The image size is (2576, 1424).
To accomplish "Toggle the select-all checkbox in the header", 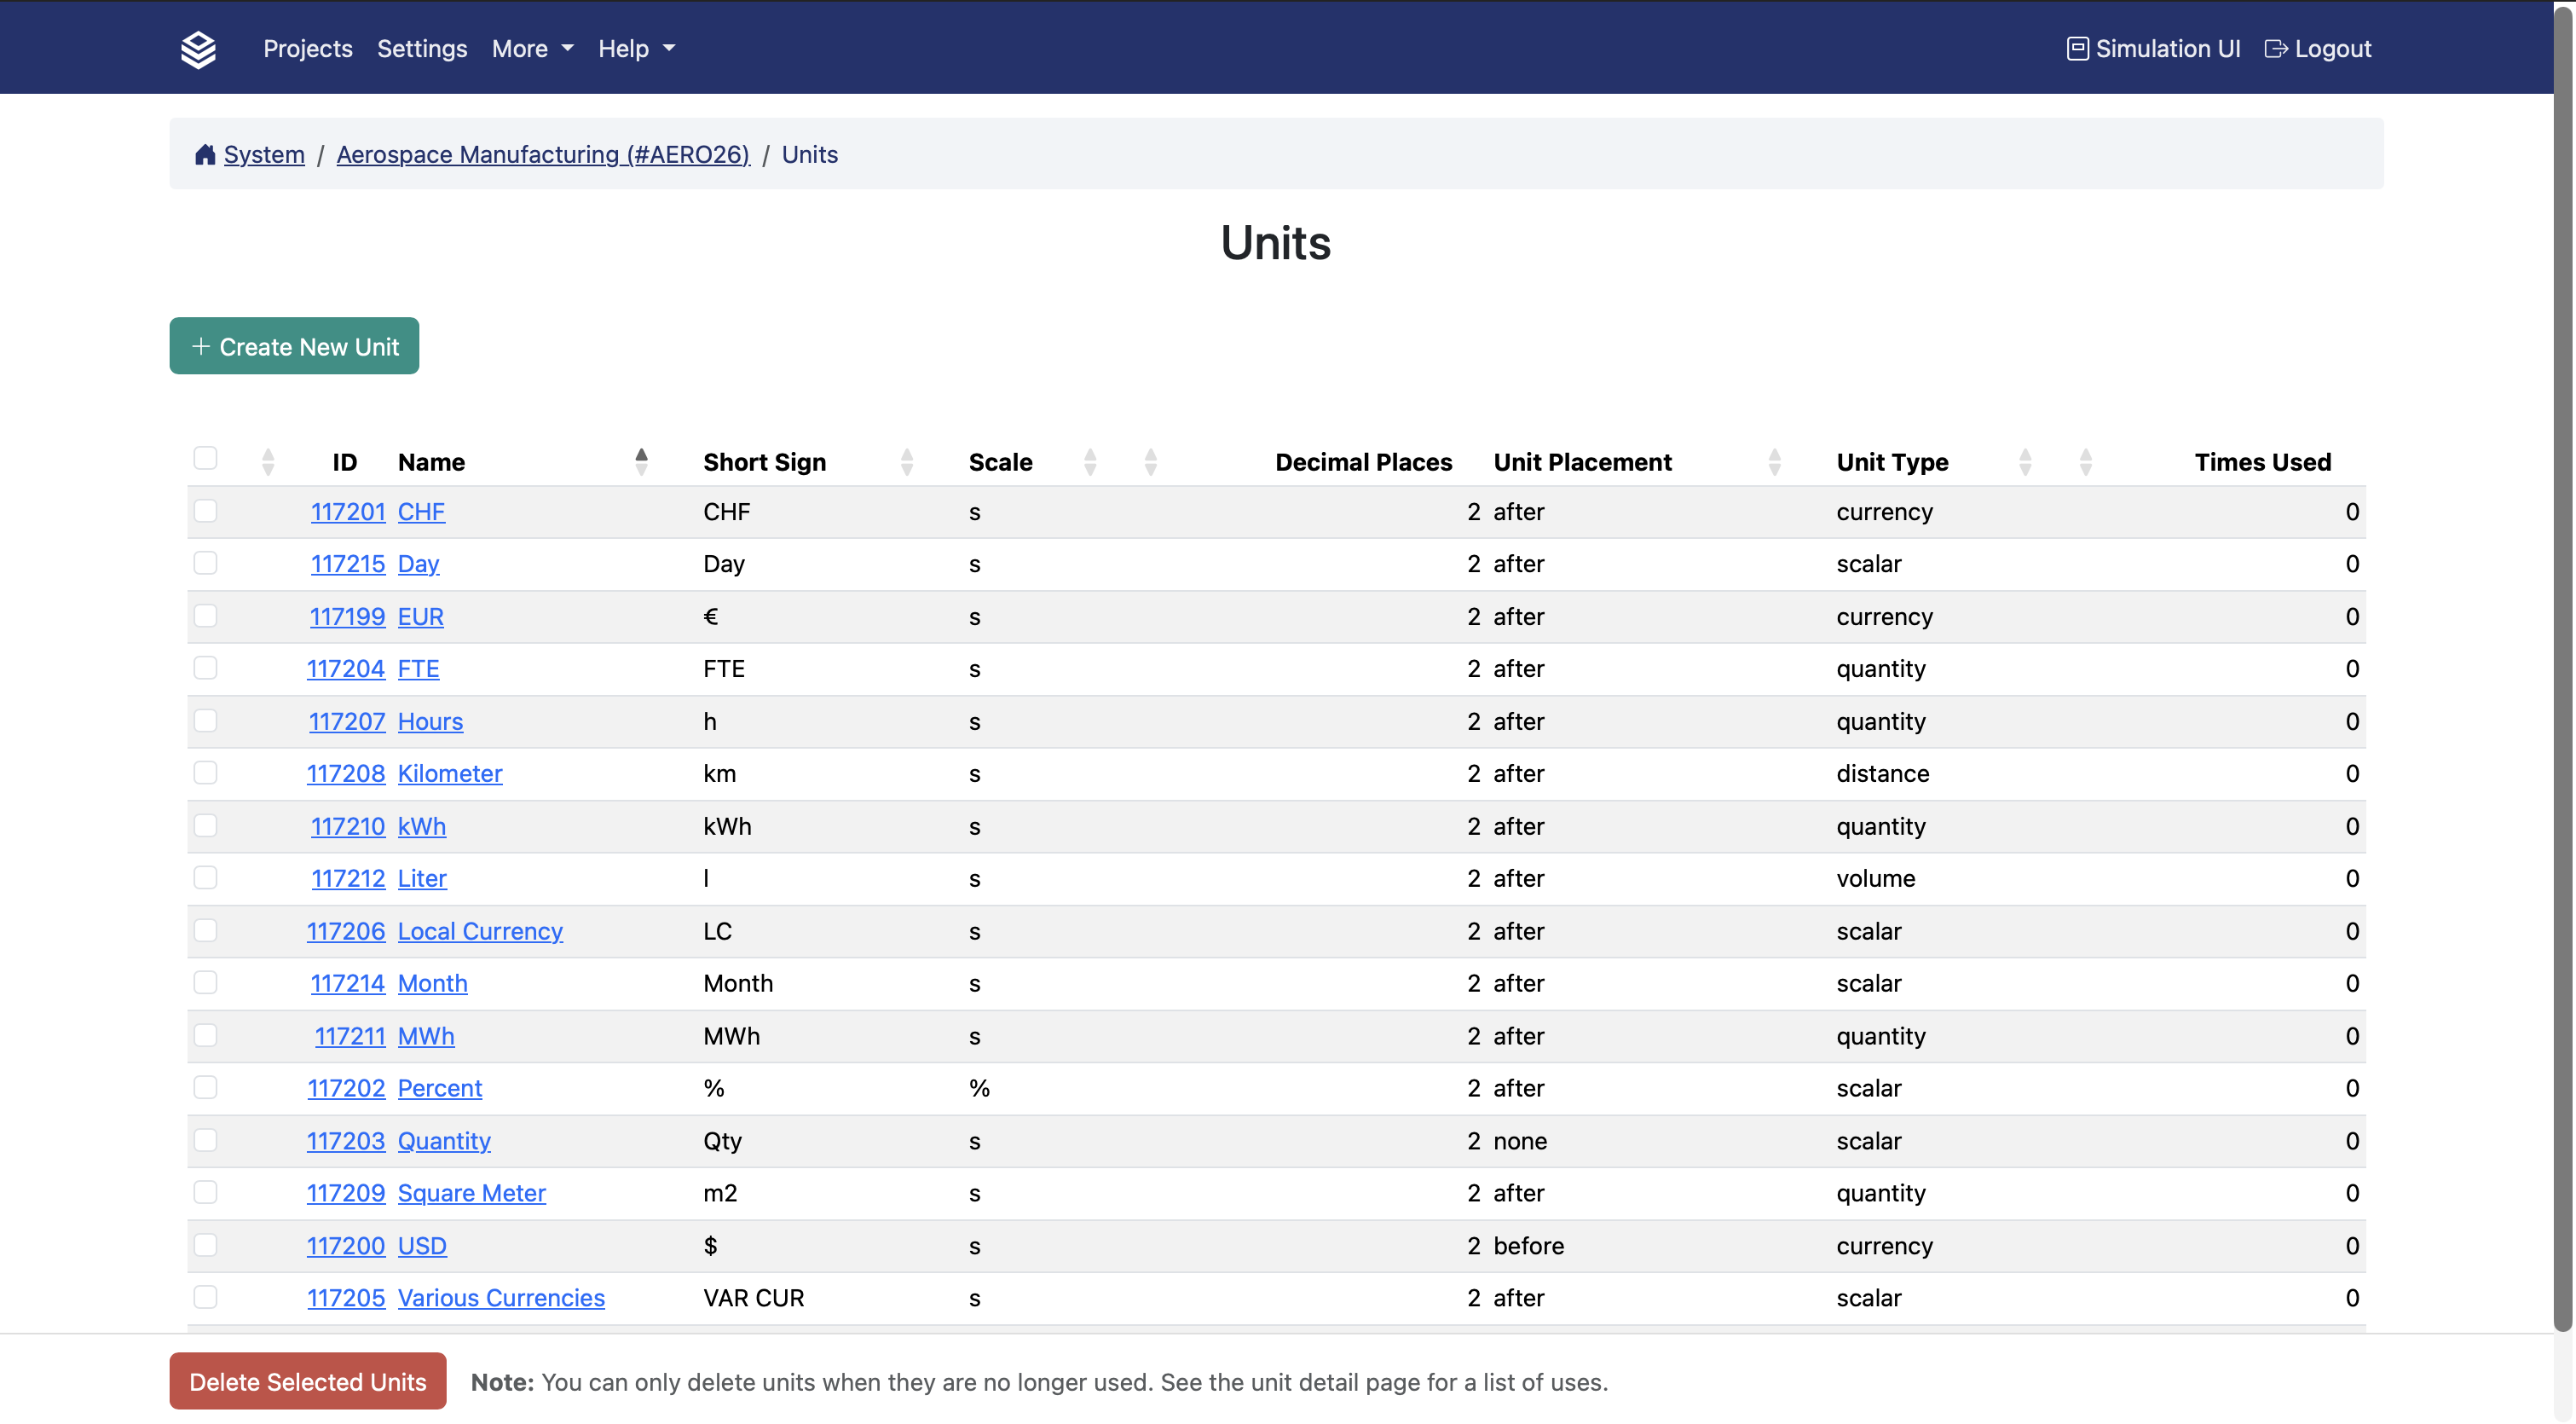I will pos(205,457).
